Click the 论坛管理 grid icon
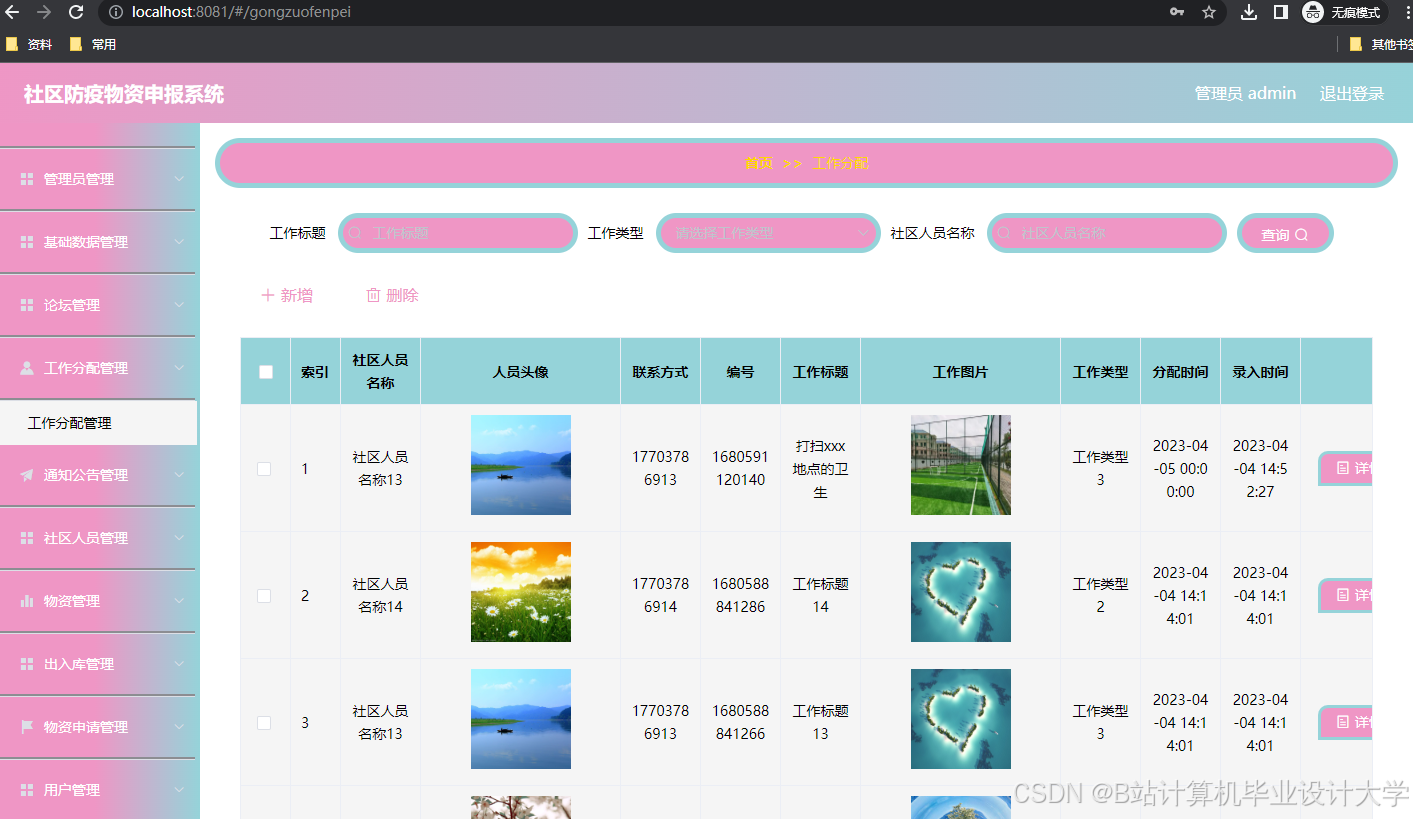This screenshot has height=819, width=1413. click(x=27, y=305)
